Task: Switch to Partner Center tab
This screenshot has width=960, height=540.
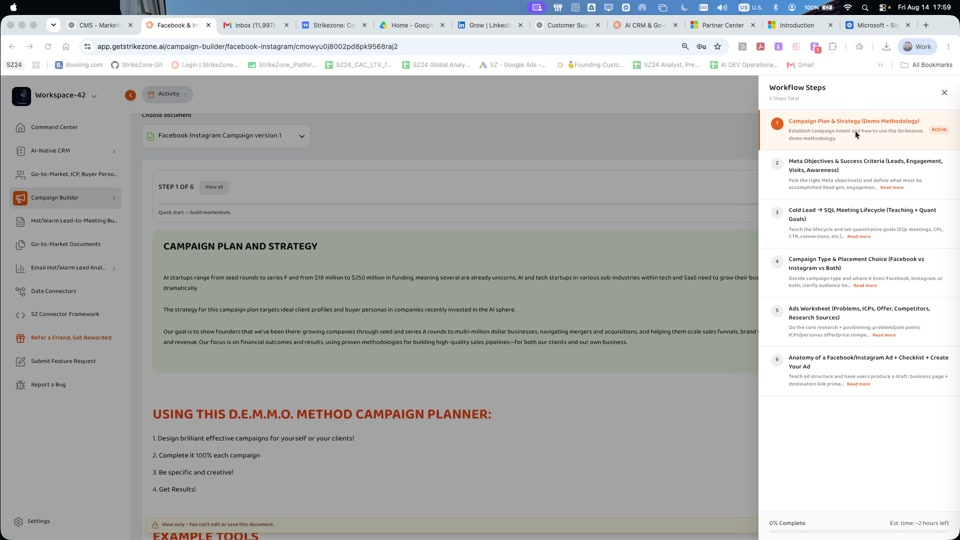Action: coord(722,25)
